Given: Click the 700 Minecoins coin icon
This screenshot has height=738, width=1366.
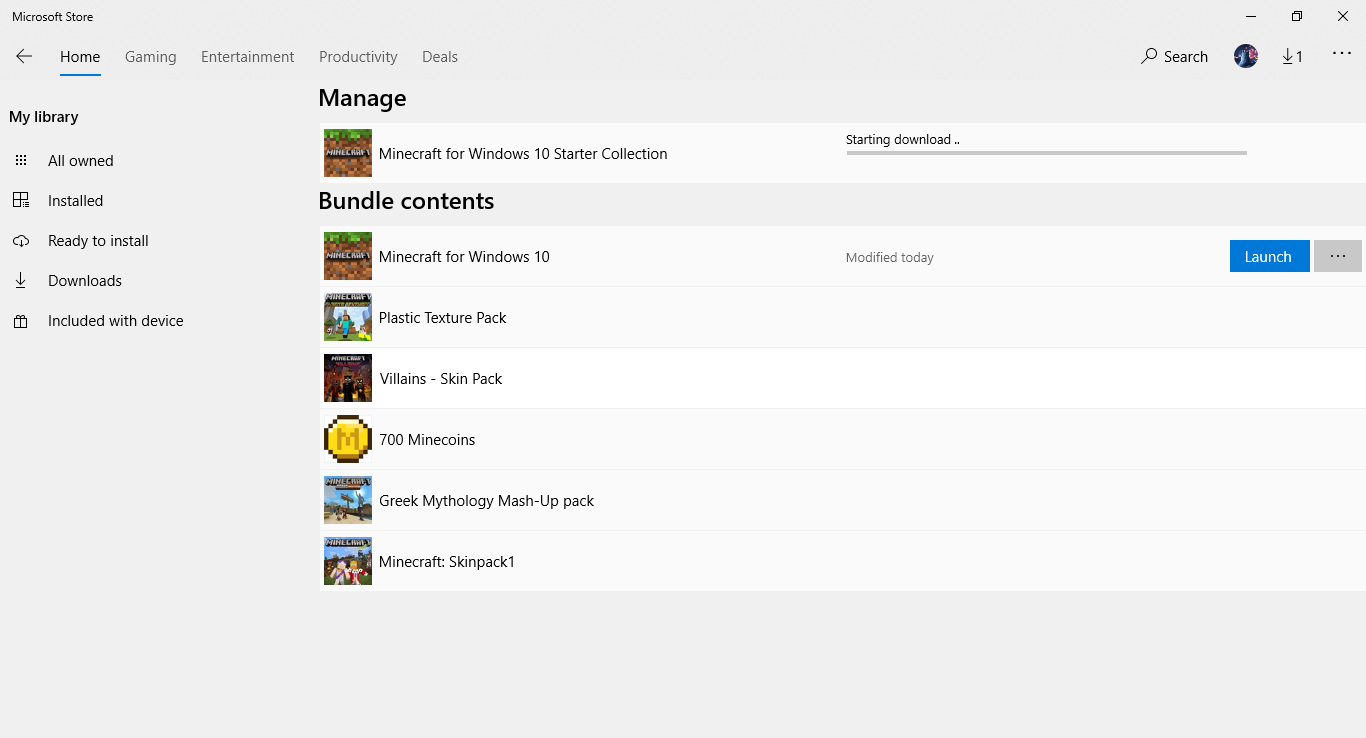Looking at the screenshot, I should 348,439.
